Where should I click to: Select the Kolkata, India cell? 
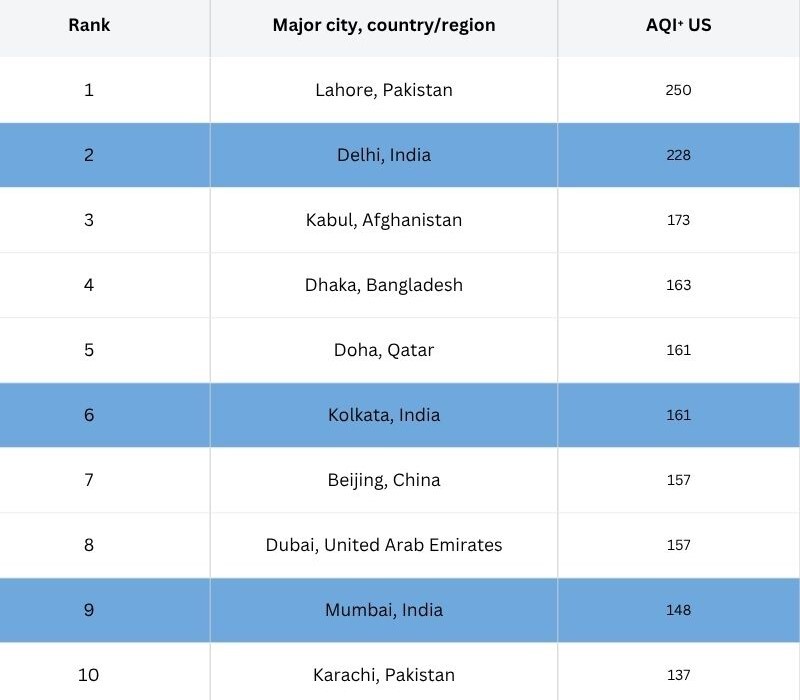click(384, 415)
